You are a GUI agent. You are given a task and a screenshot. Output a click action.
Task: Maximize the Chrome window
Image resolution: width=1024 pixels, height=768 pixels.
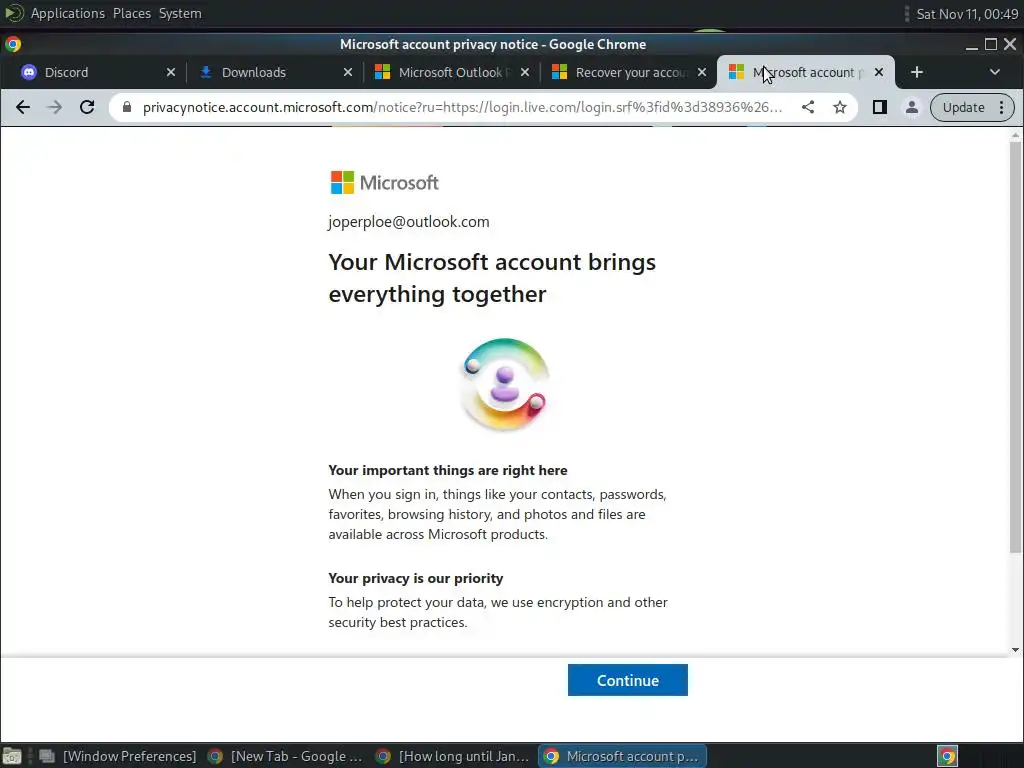[x=991, y=44]
